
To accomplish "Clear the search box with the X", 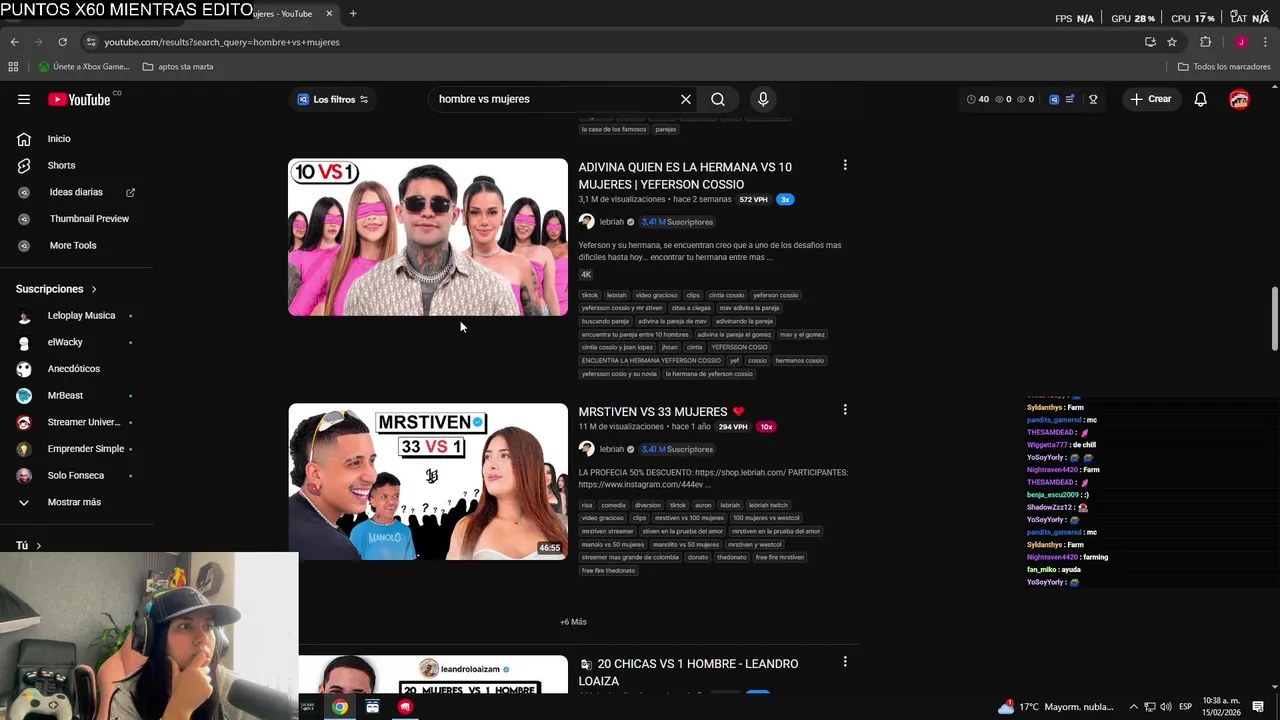I will (686, 99).
